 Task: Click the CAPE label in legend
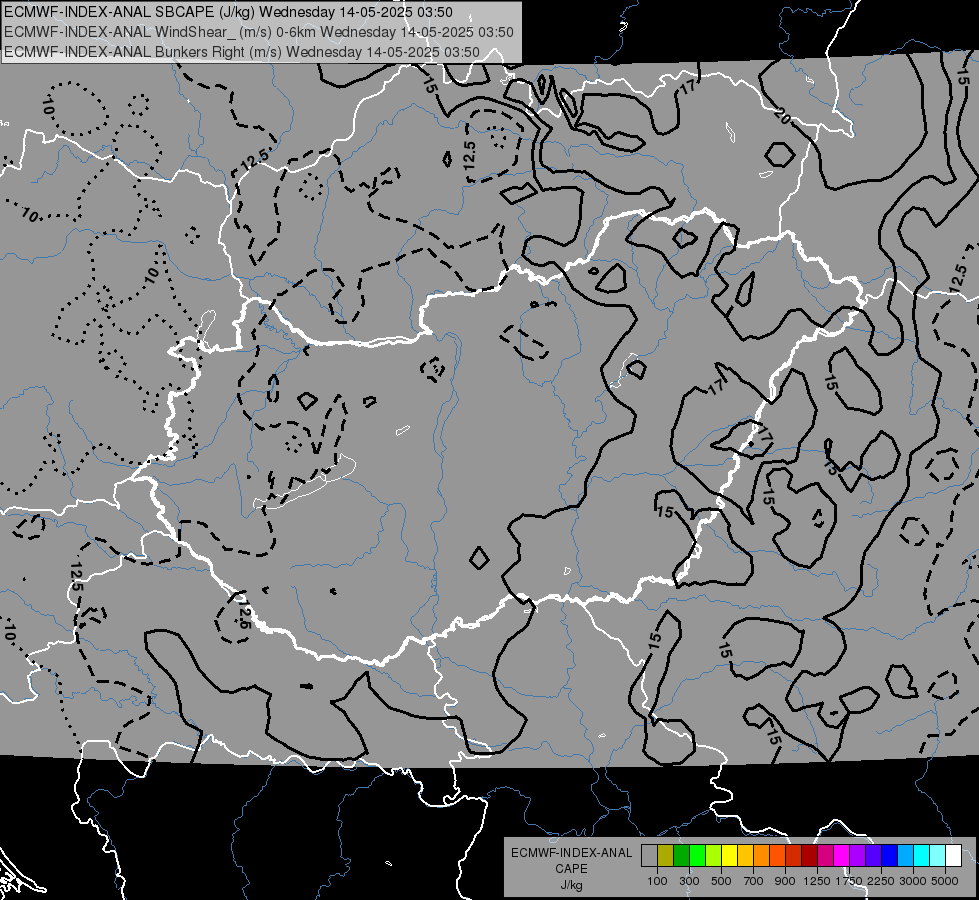point(571,869)
